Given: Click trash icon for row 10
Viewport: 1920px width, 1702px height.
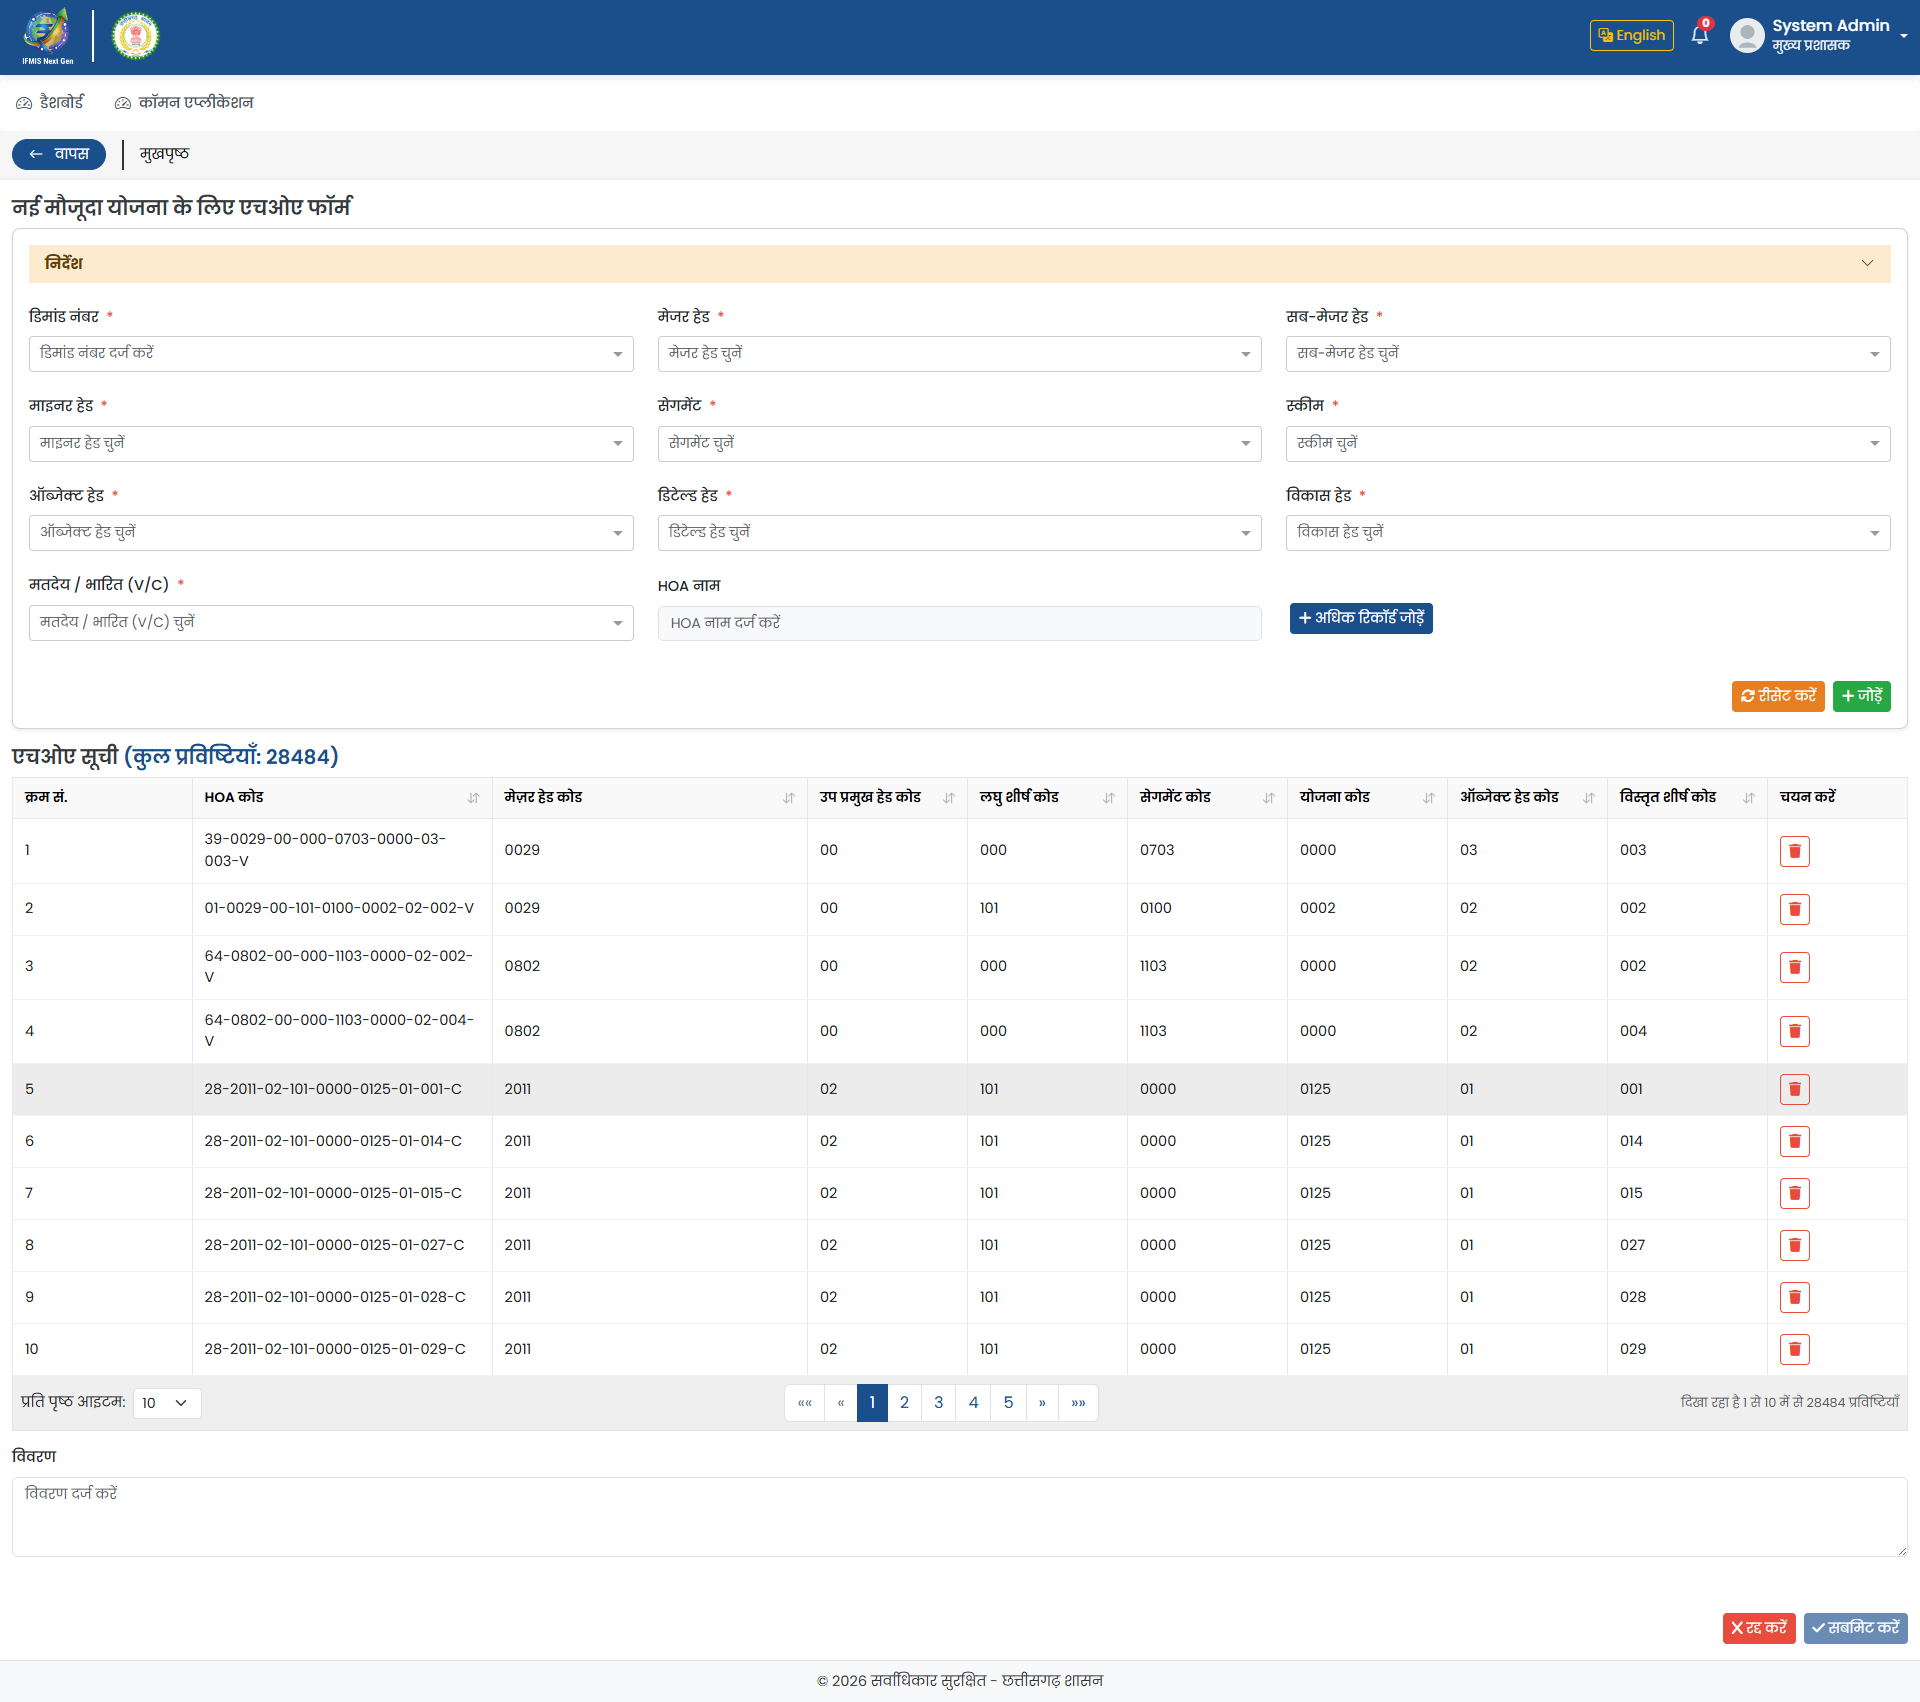Looking at the screenshot, I should point(1794,1349).
